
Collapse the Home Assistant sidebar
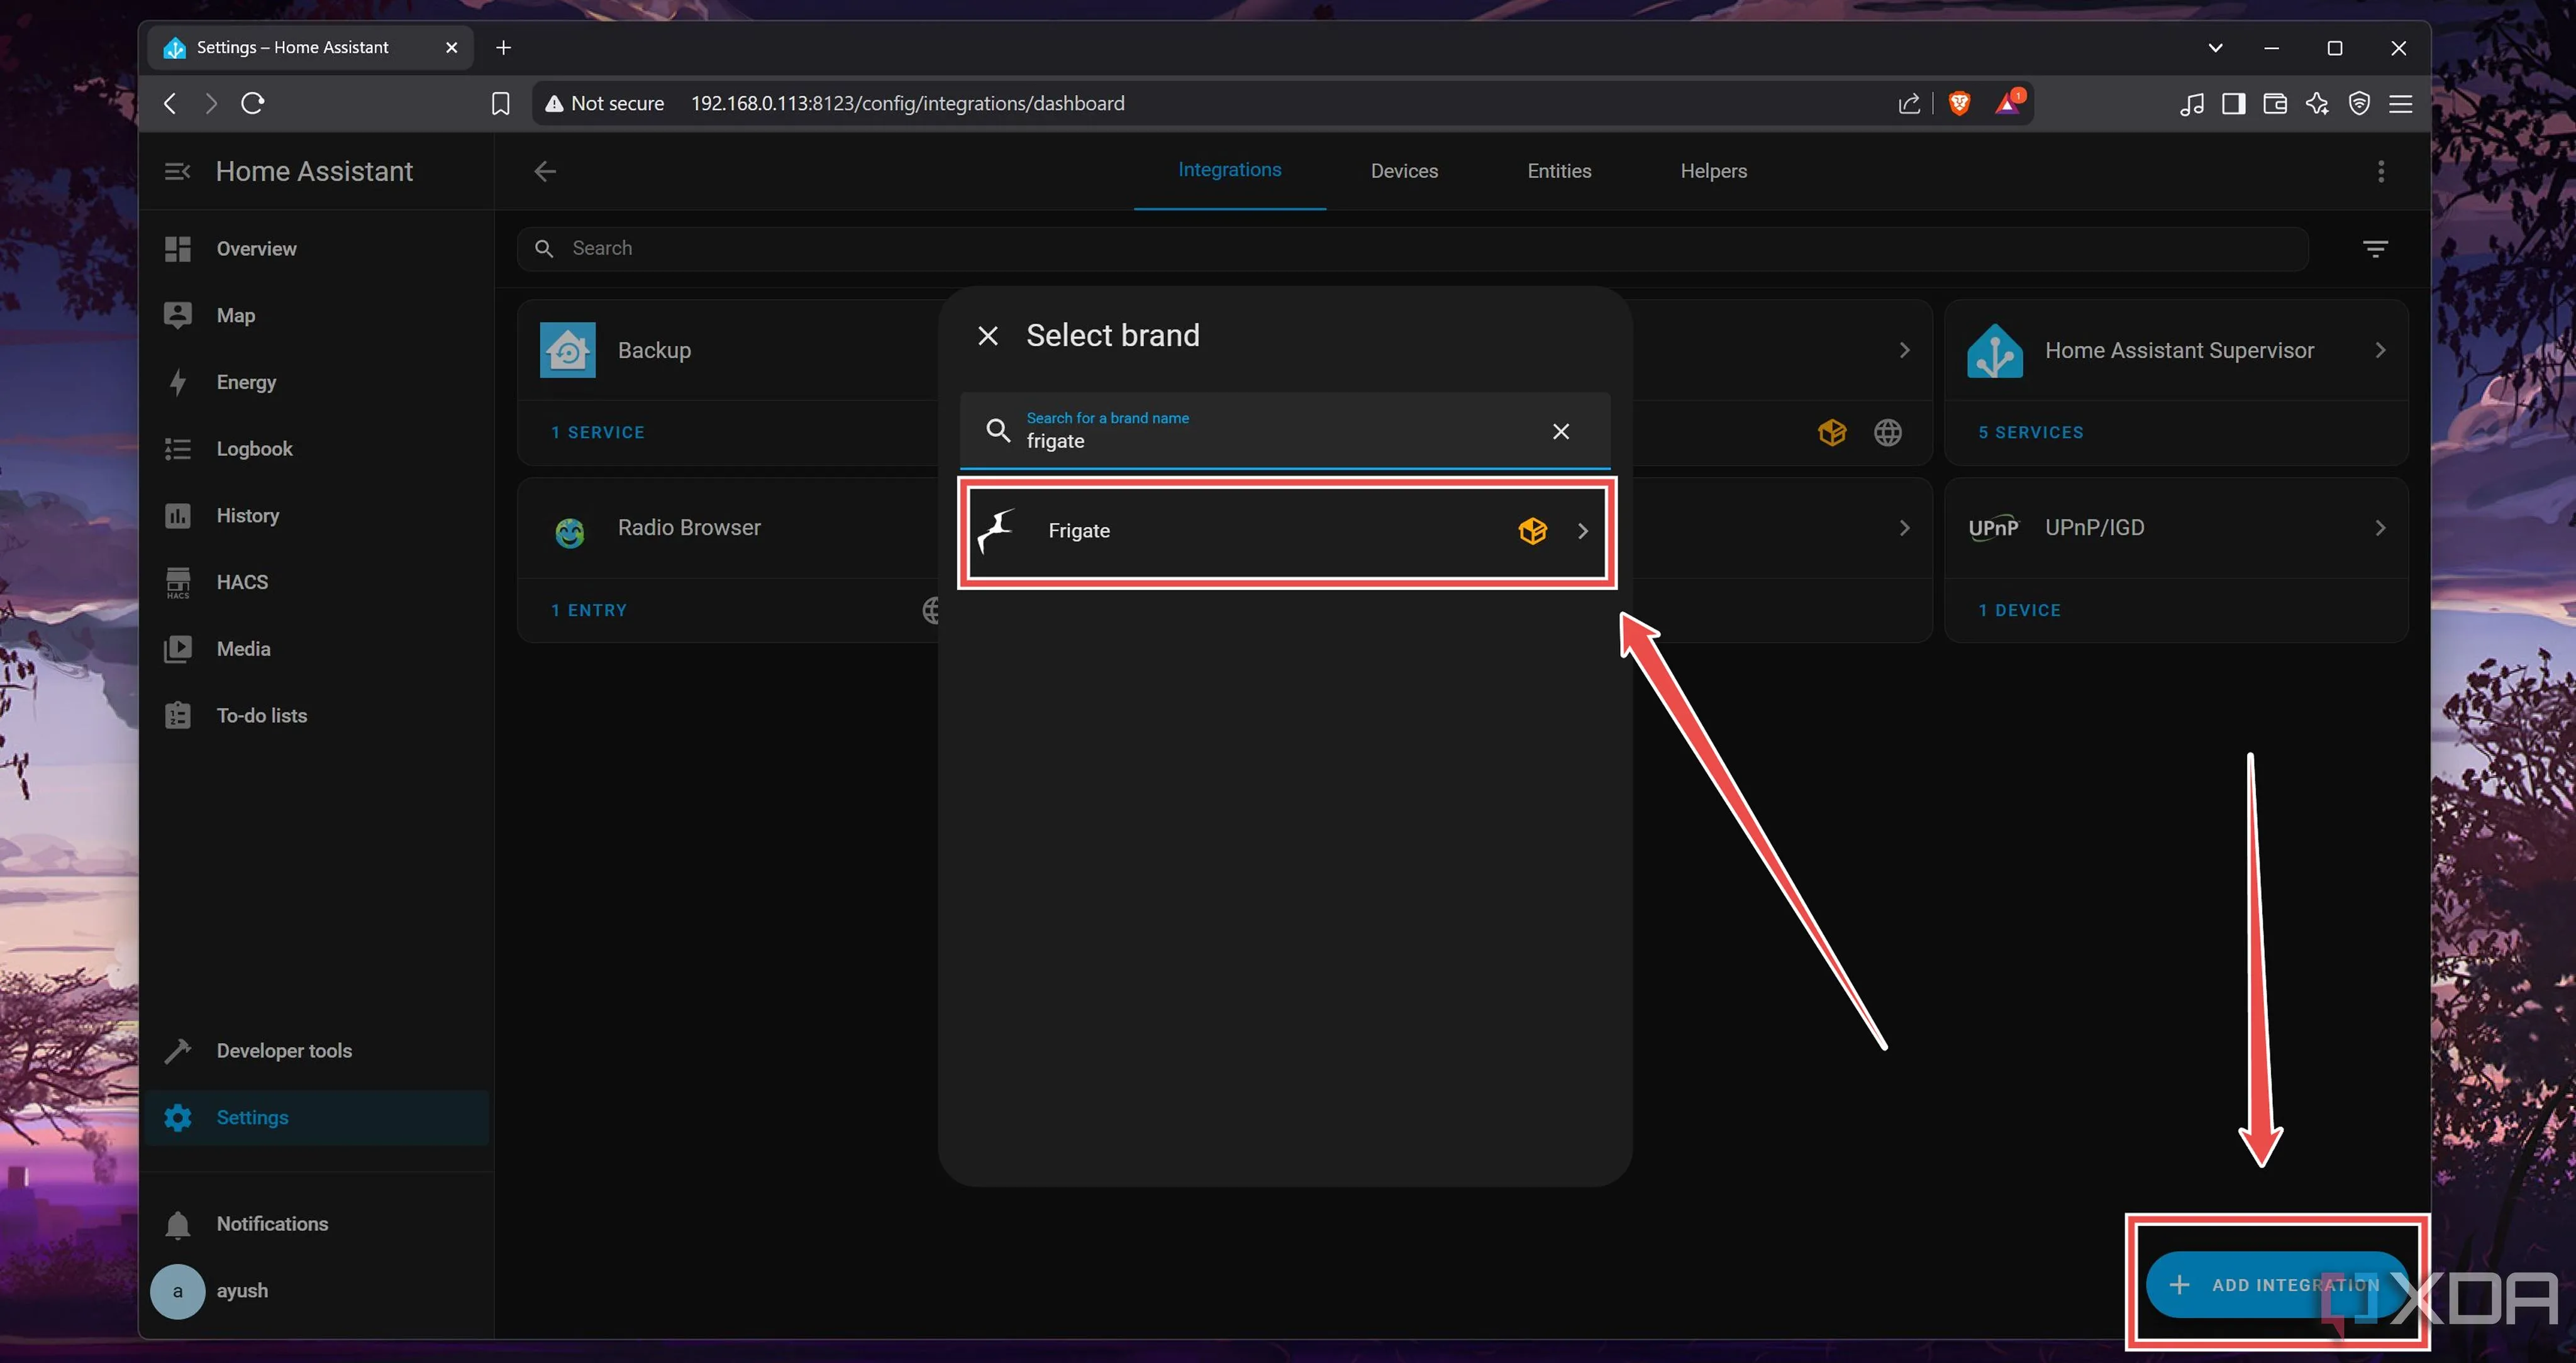[177, 171]
